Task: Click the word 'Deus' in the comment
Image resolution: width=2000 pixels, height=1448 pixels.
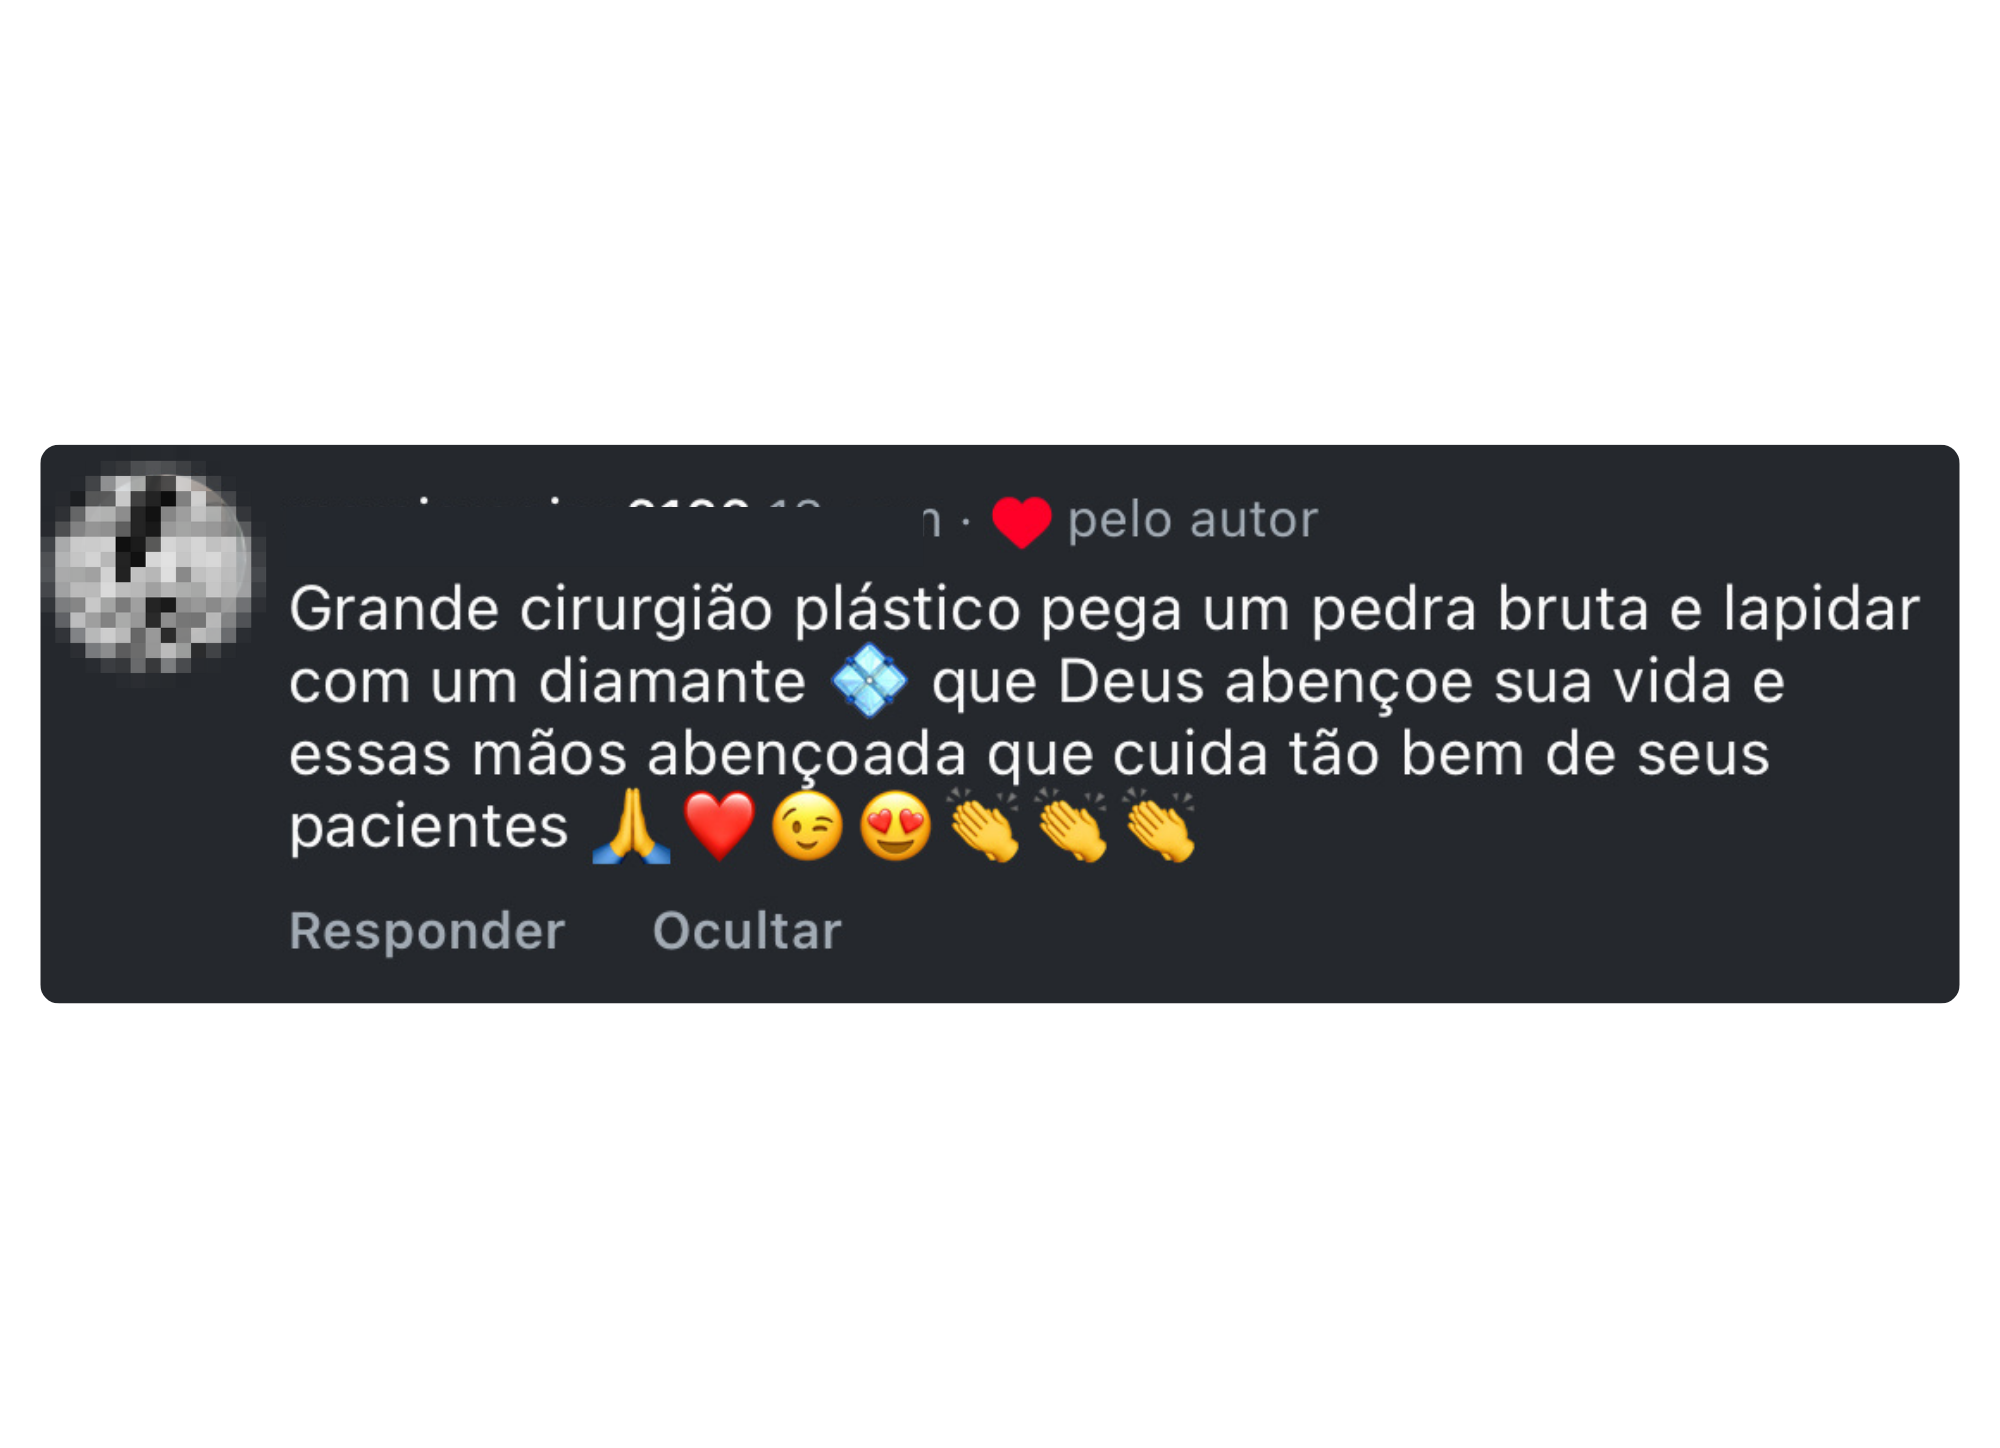Action: point(1131,682)
